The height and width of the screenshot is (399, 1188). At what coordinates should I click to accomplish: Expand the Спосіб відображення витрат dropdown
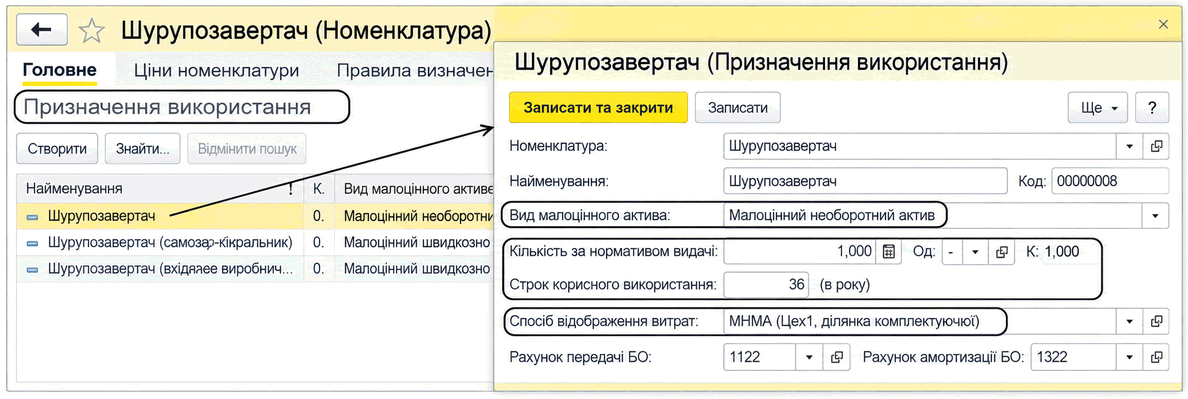pyautogui.click(x=1129, y=322)
